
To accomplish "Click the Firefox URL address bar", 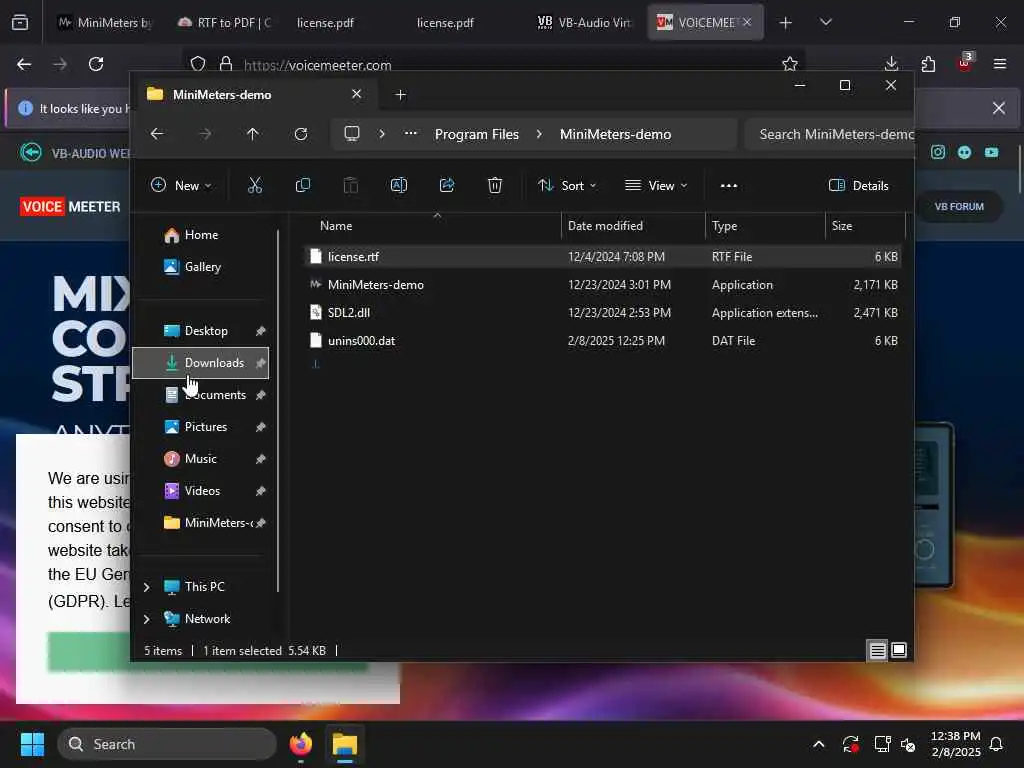I will click(x=496, y=65).
